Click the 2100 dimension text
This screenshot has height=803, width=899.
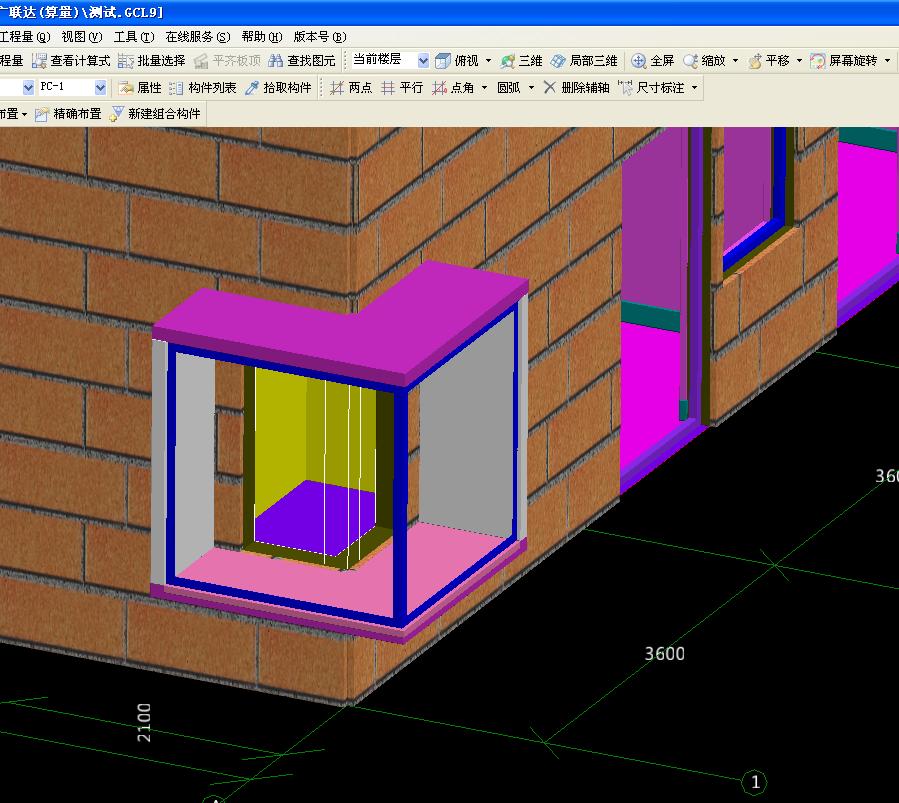point(144,722)
